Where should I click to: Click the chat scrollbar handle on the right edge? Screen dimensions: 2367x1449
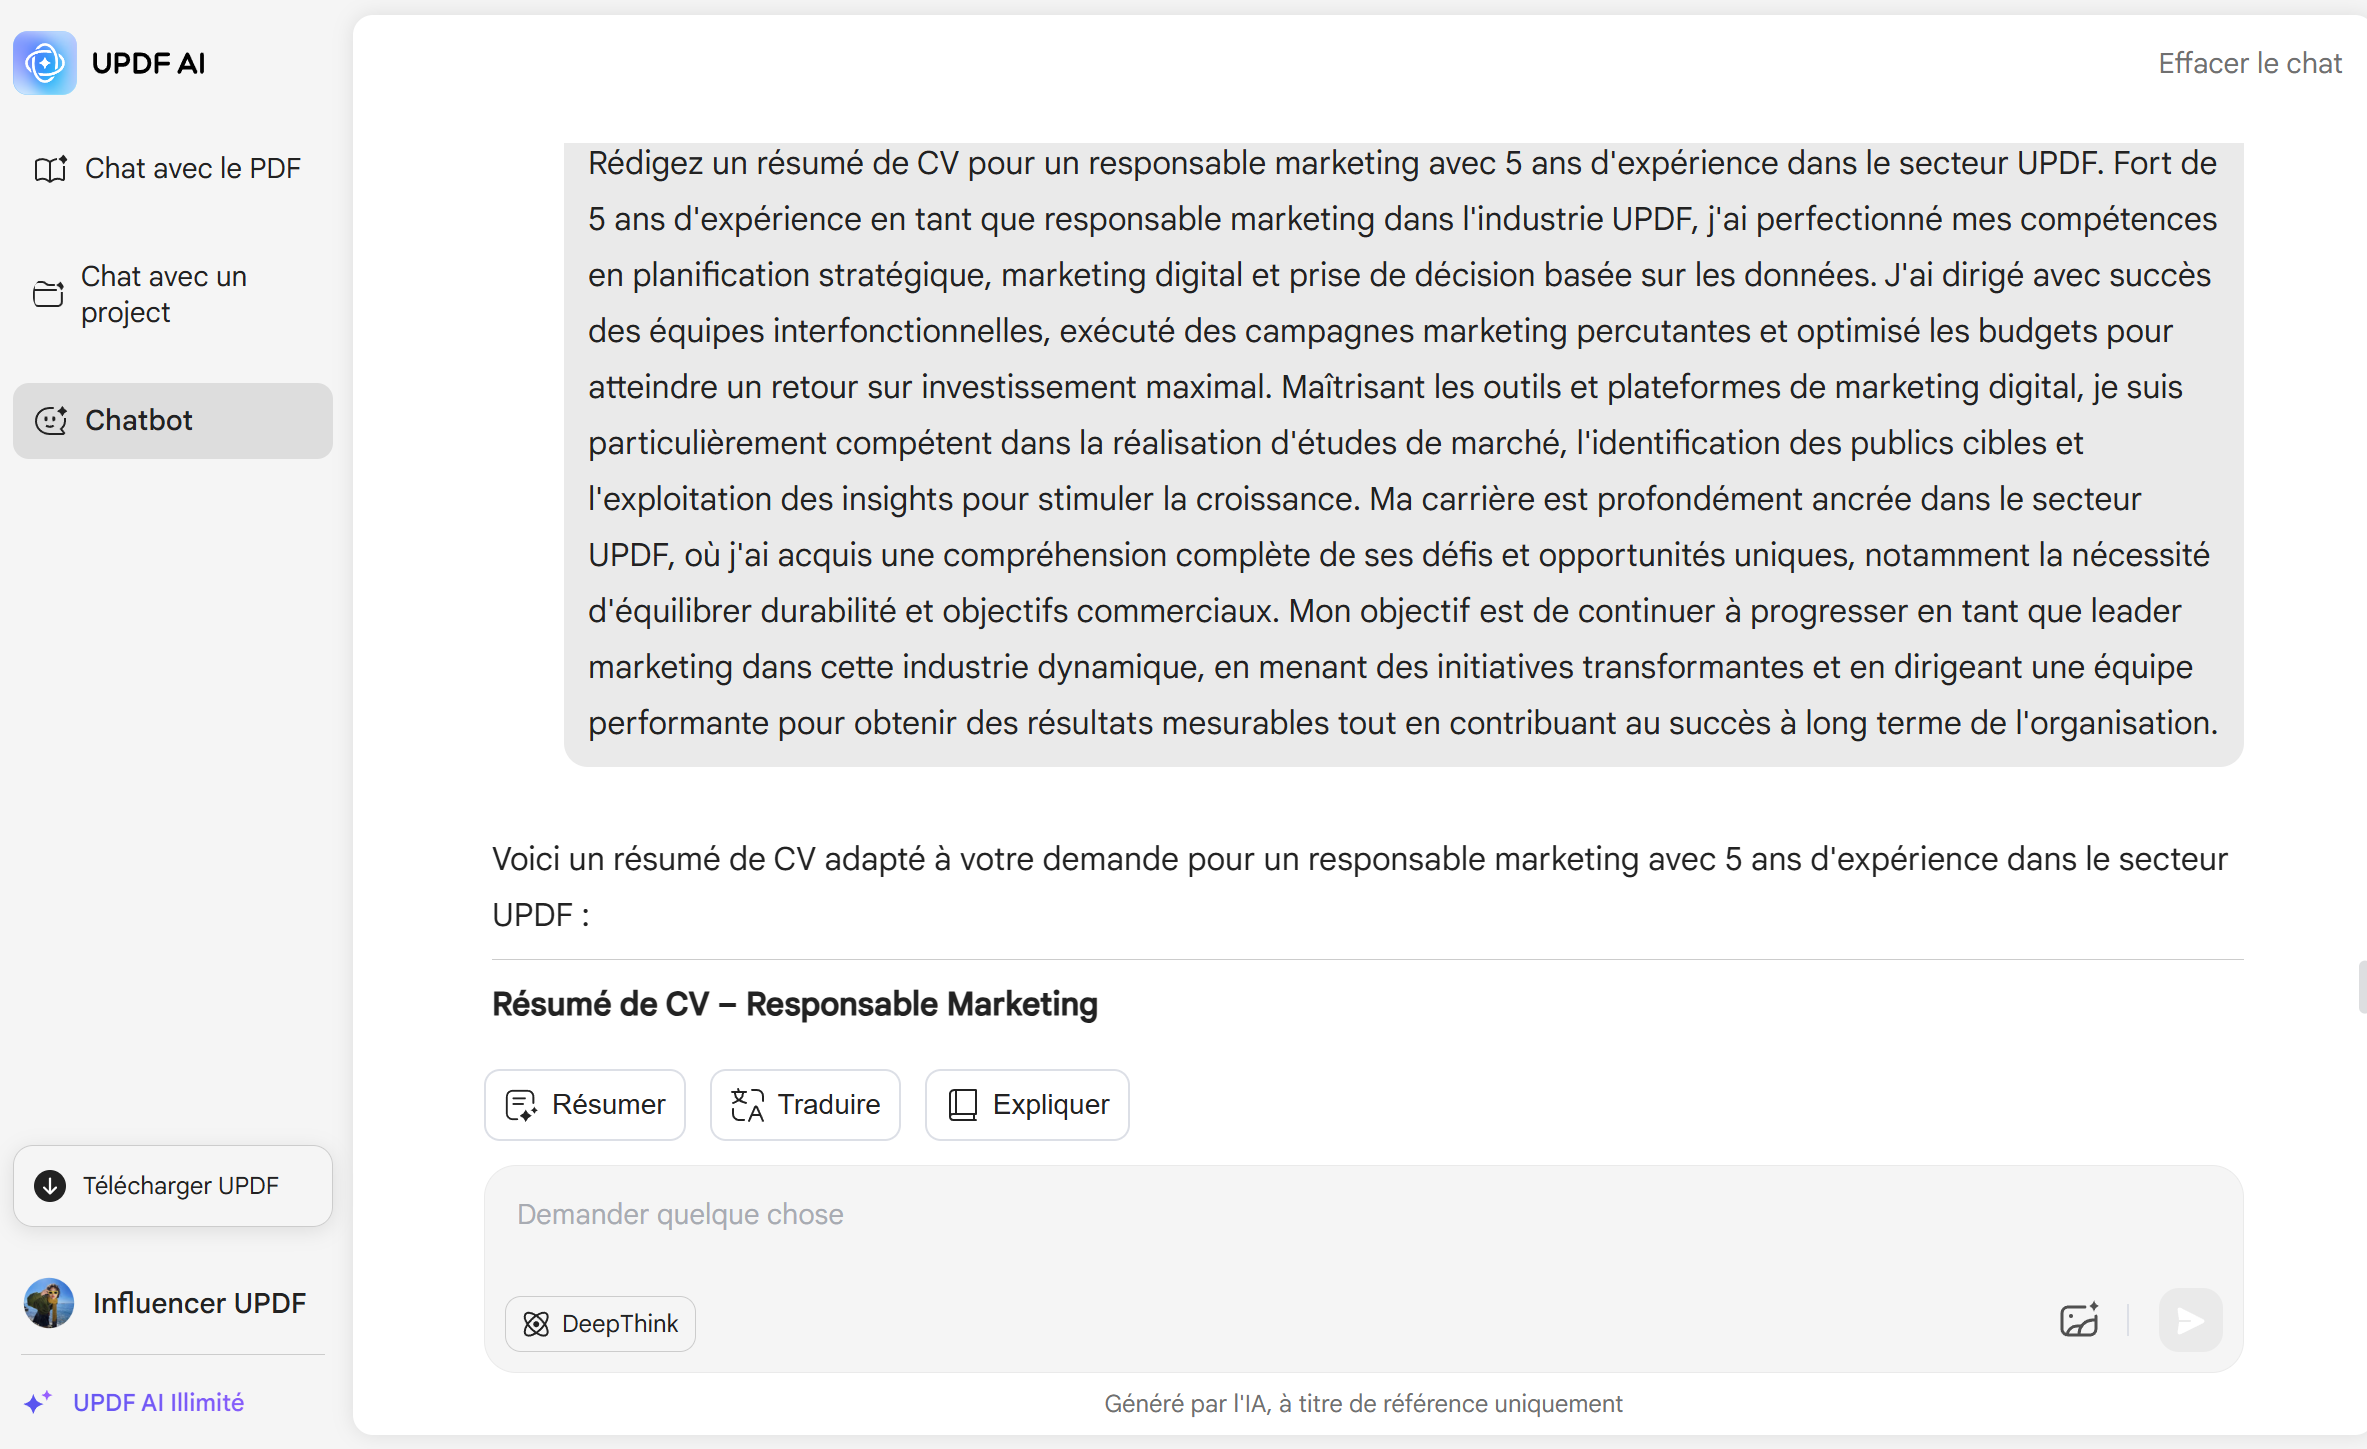pos(2362,987)
